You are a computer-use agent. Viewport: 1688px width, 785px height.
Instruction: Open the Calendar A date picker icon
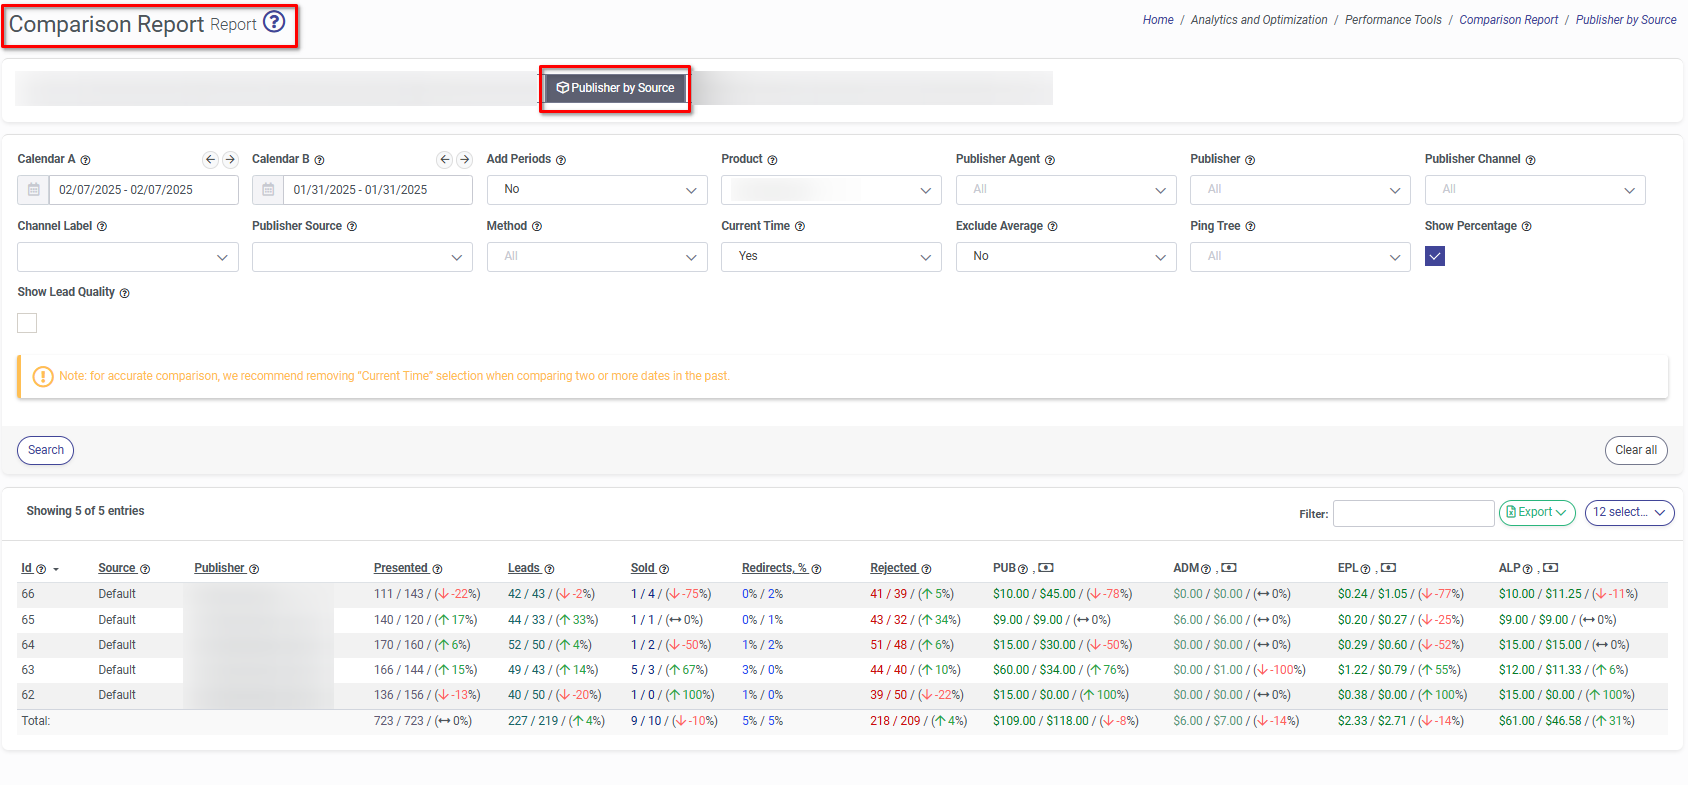pos(33,190)
